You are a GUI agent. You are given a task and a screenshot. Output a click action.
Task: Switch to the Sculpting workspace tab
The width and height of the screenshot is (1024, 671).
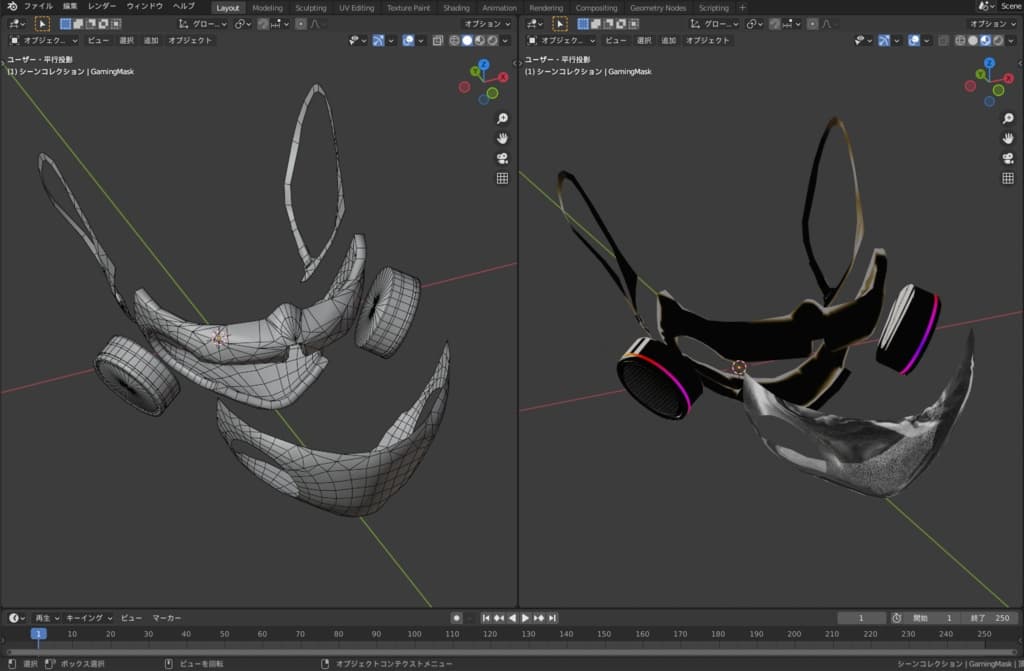311,7
